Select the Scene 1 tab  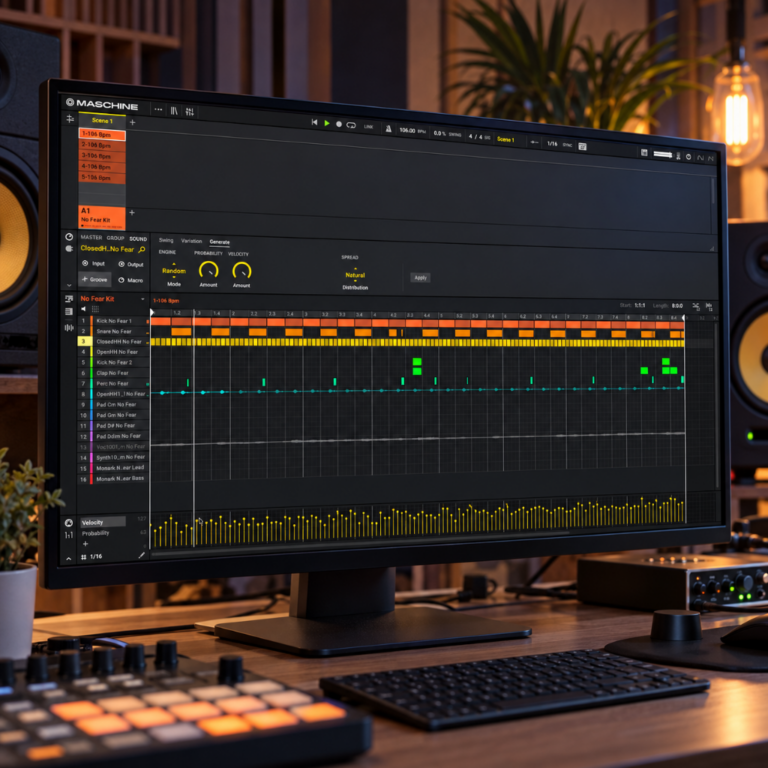click(102, 120)
